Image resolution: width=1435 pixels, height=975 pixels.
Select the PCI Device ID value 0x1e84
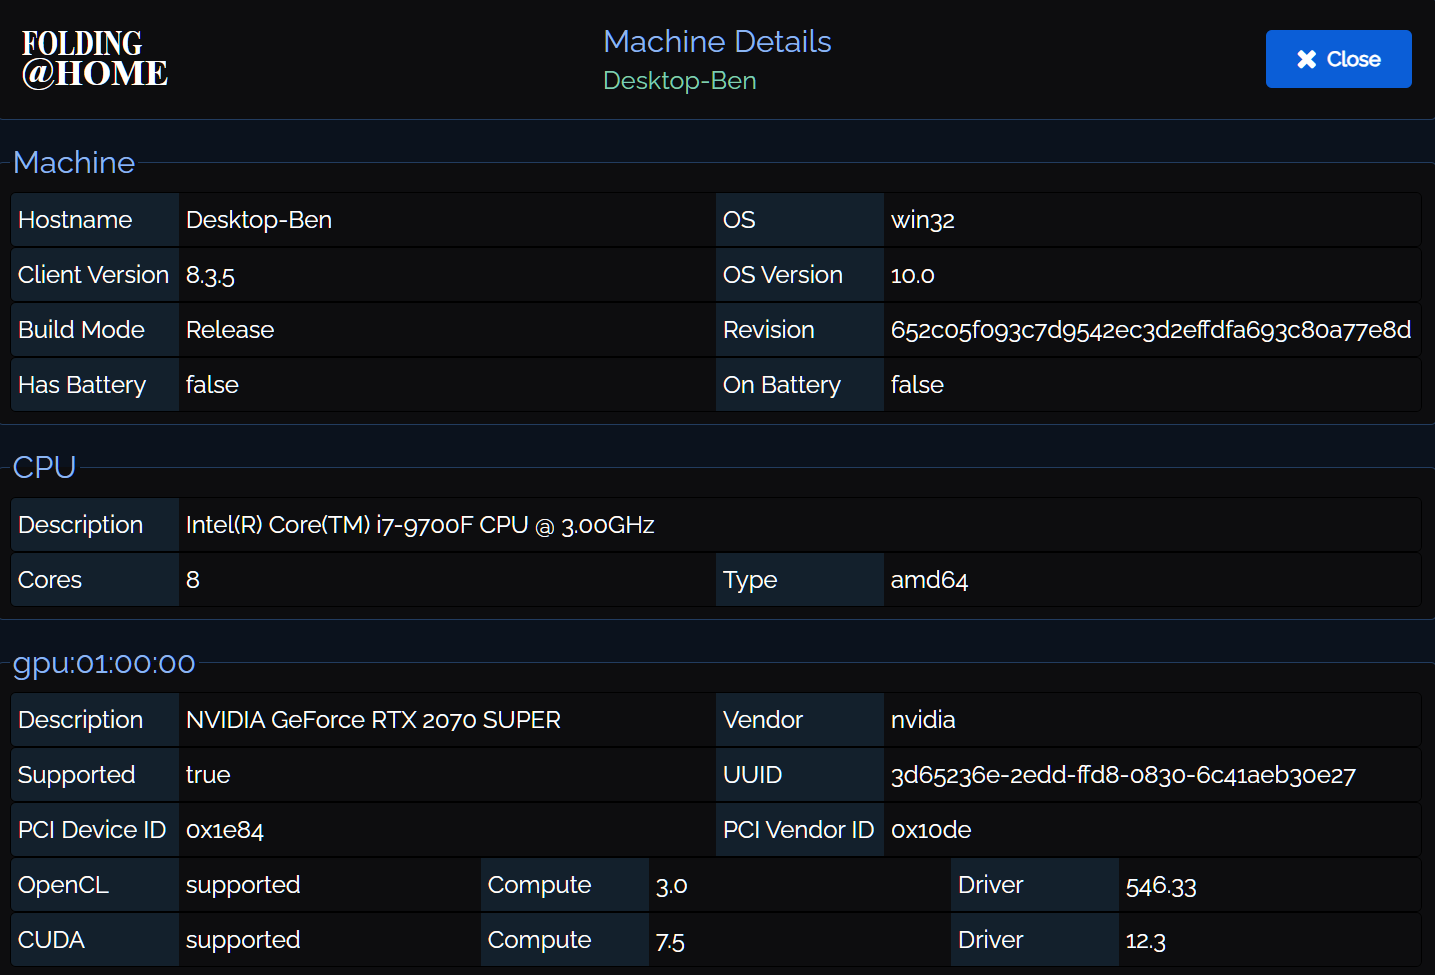[225, 830]
